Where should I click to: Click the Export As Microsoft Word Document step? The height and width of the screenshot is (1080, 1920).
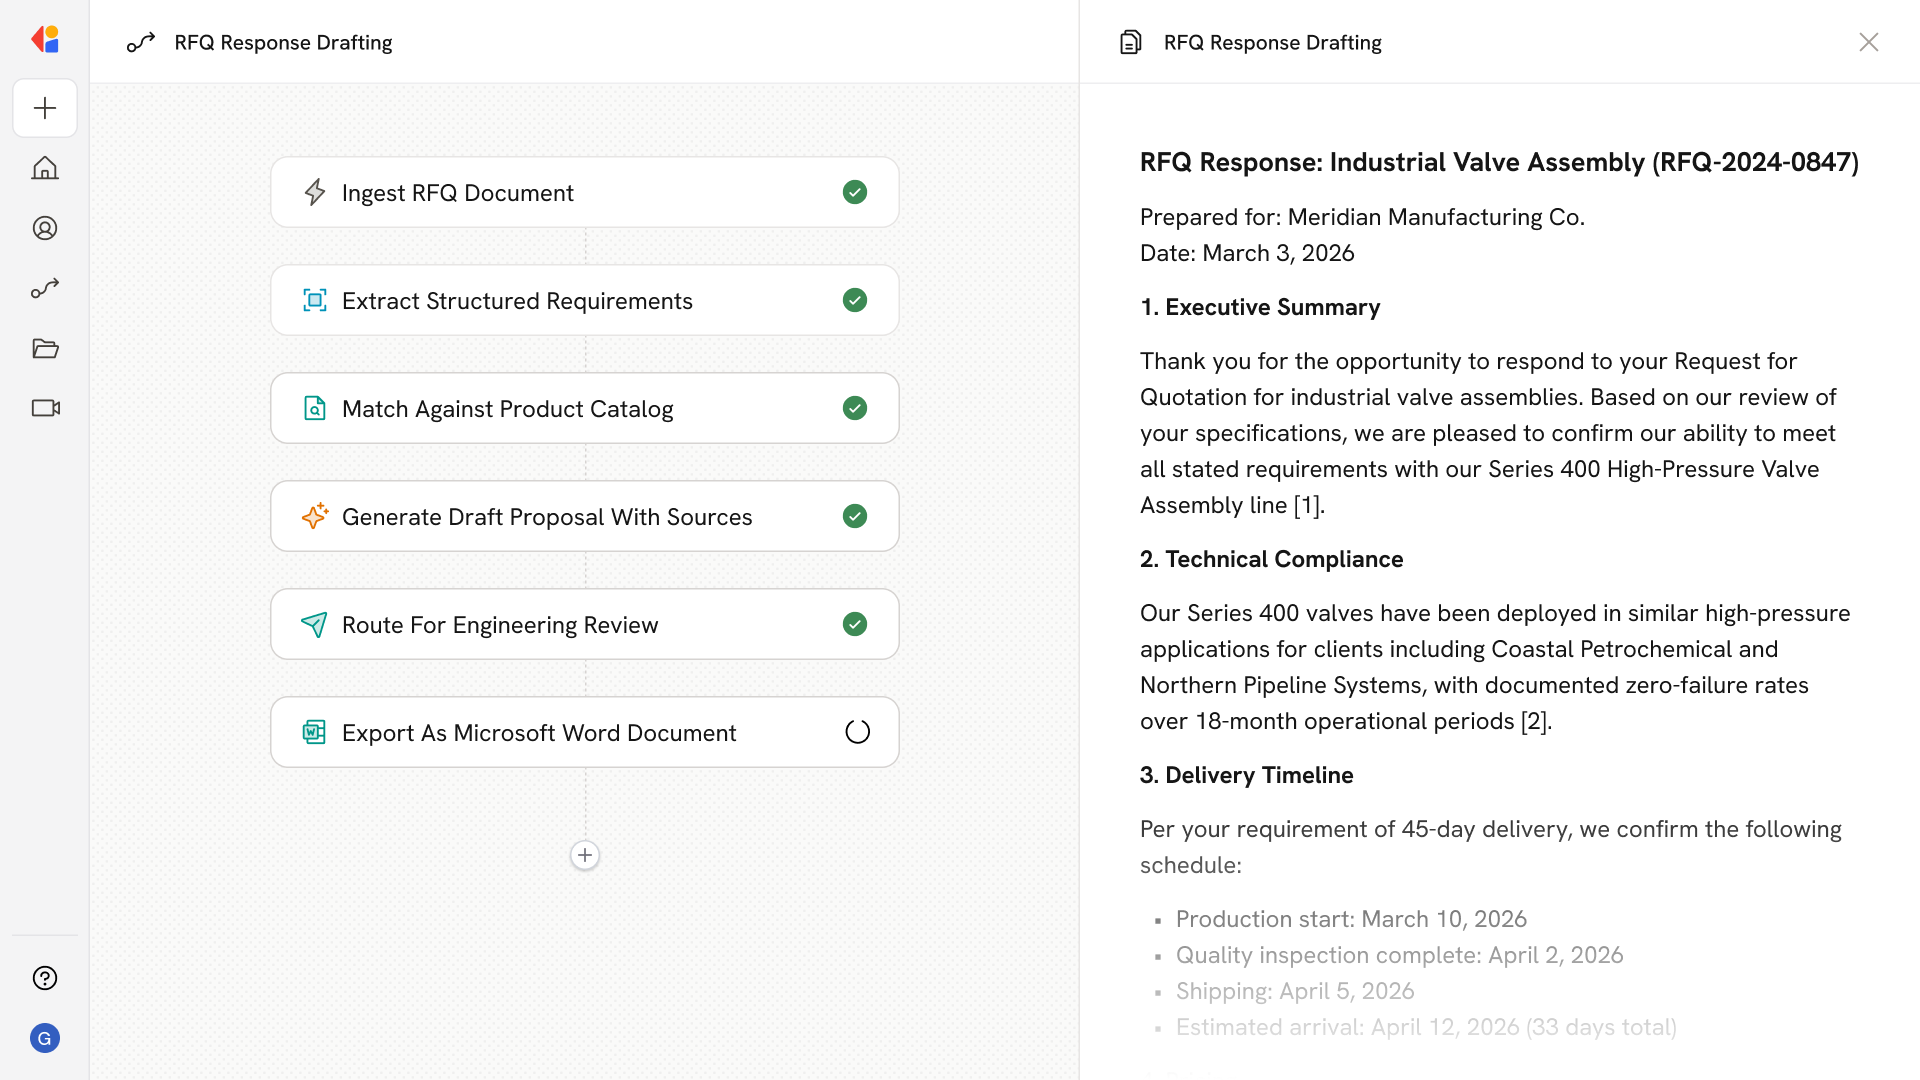tap(538, 733)
